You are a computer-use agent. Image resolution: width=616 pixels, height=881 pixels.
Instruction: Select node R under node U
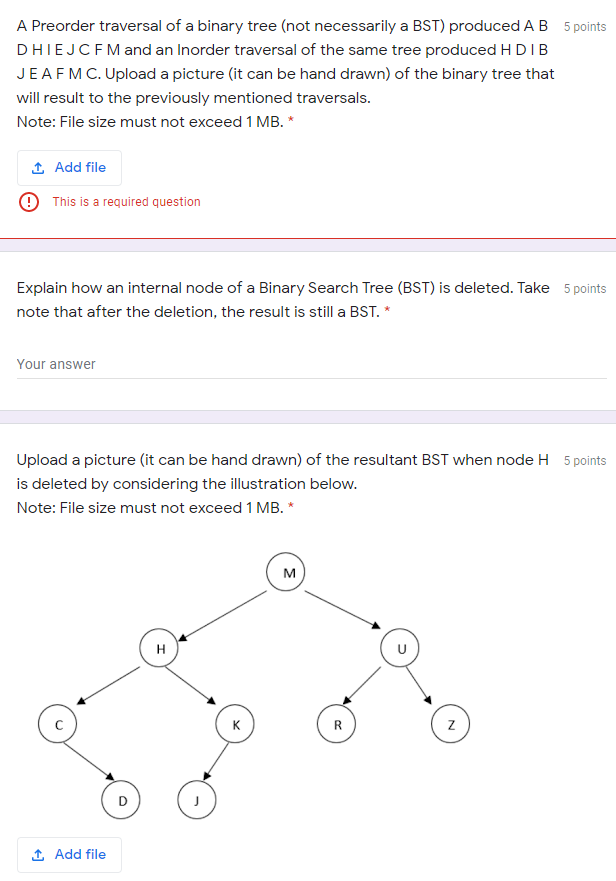336,723
